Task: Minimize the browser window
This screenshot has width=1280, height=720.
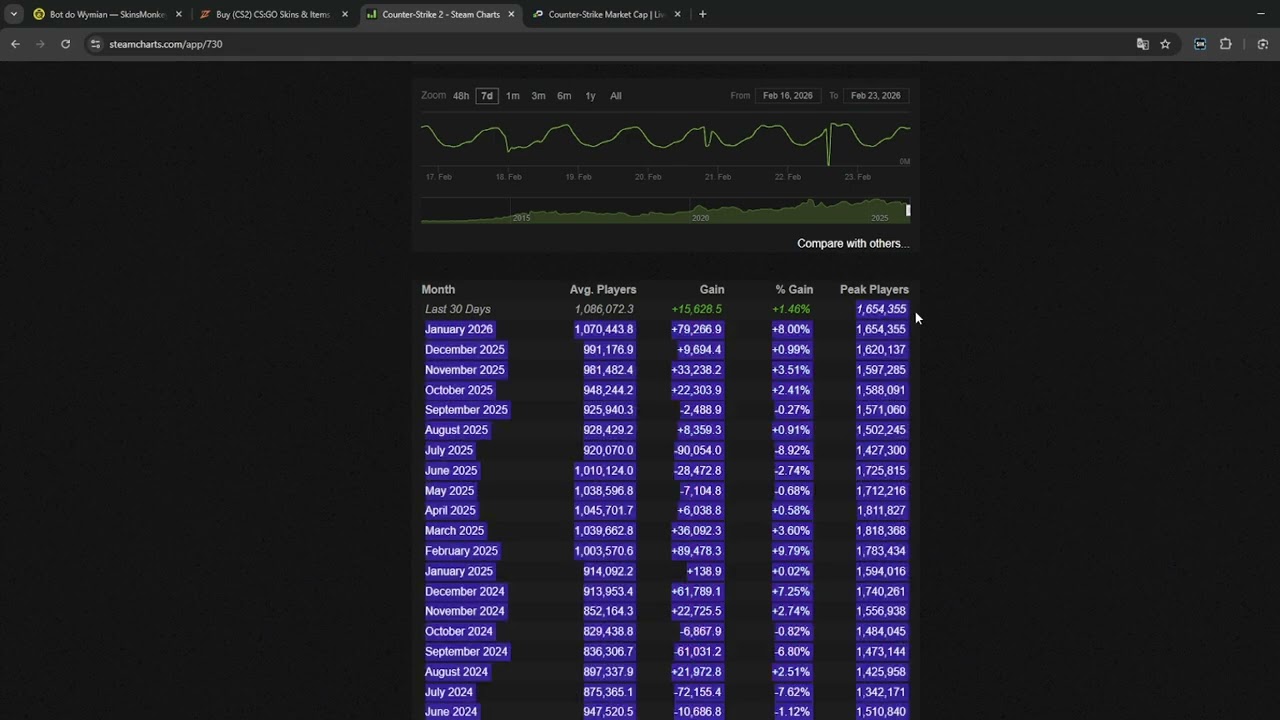Action: (x=1261, y=14)
